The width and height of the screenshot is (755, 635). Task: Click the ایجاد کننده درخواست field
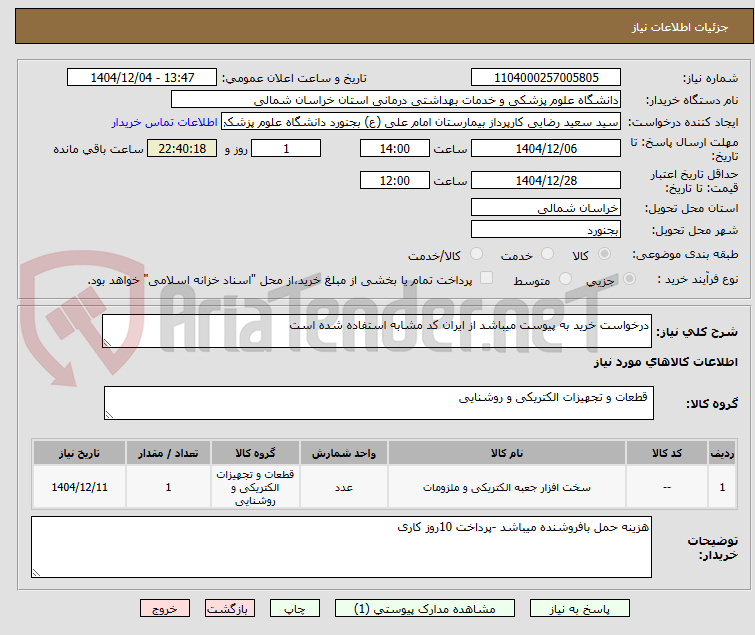(421, 122)
